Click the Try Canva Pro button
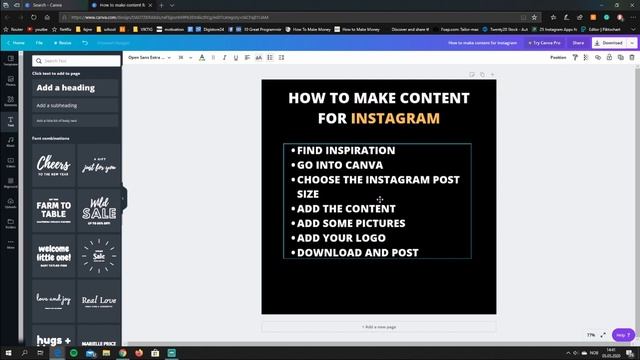 point(544,43)
